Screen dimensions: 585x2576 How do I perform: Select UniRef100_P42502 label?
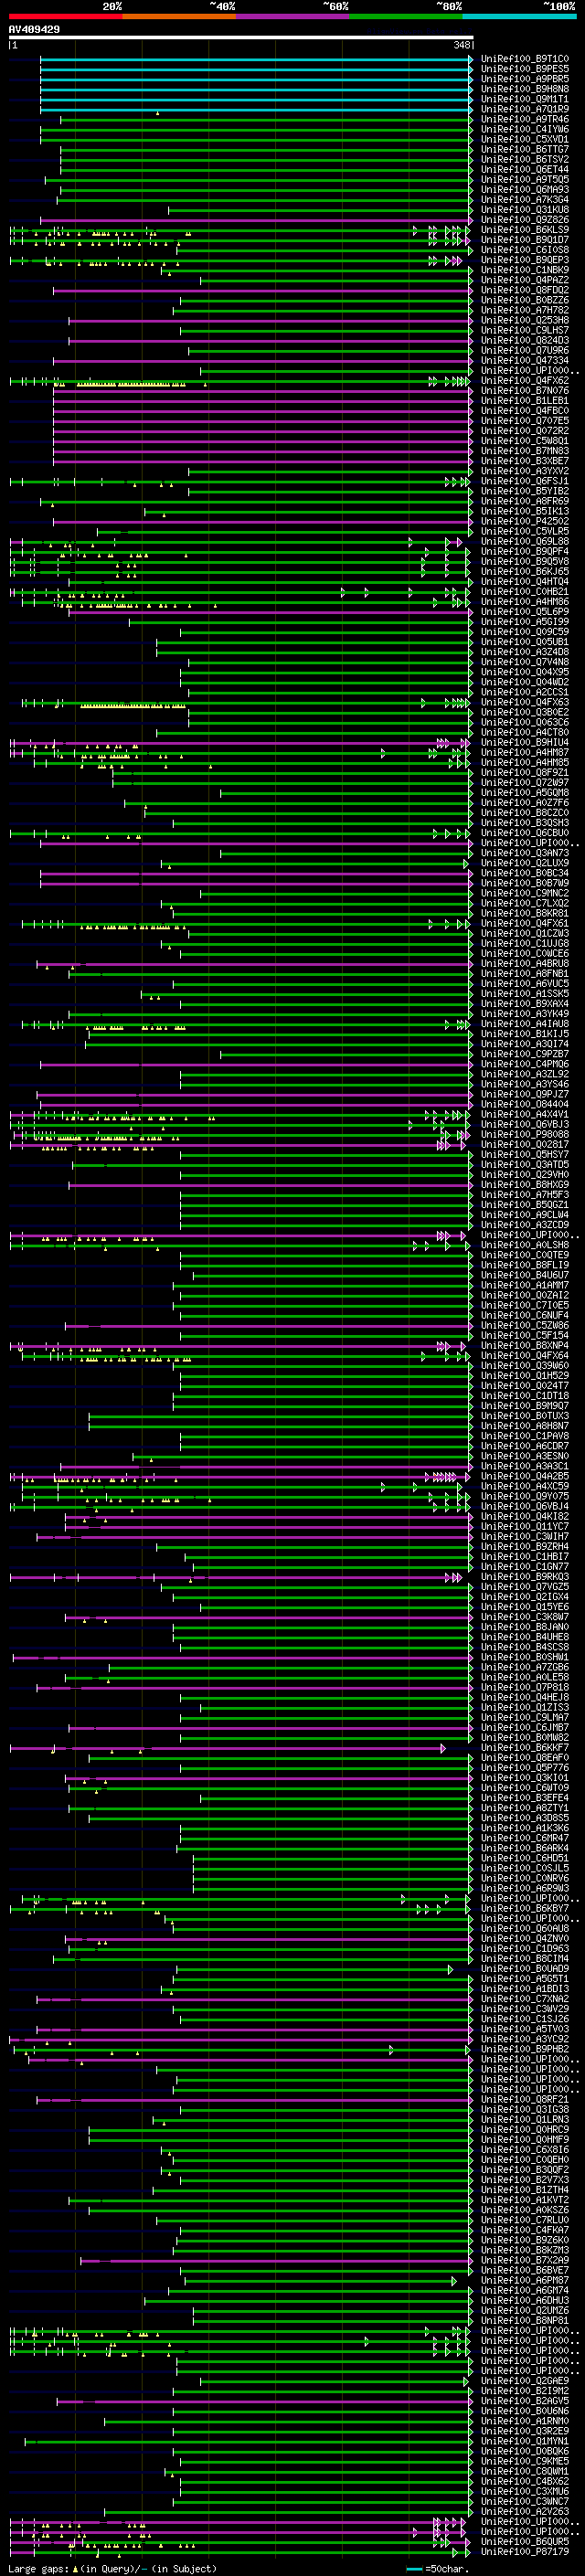click(525, 521)
